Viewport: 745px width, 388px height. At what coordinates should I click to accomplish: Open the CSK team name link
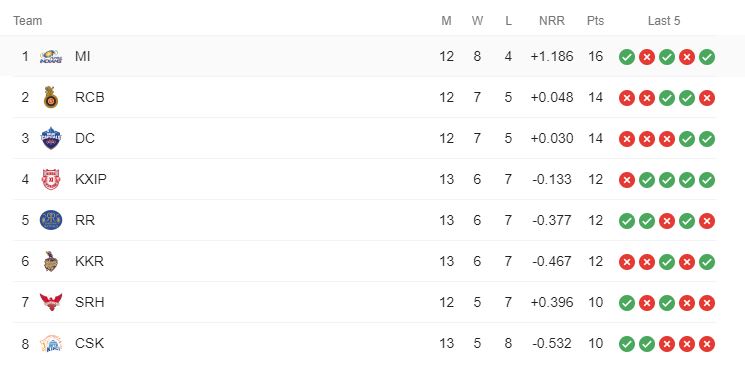(x=89, y=343)
